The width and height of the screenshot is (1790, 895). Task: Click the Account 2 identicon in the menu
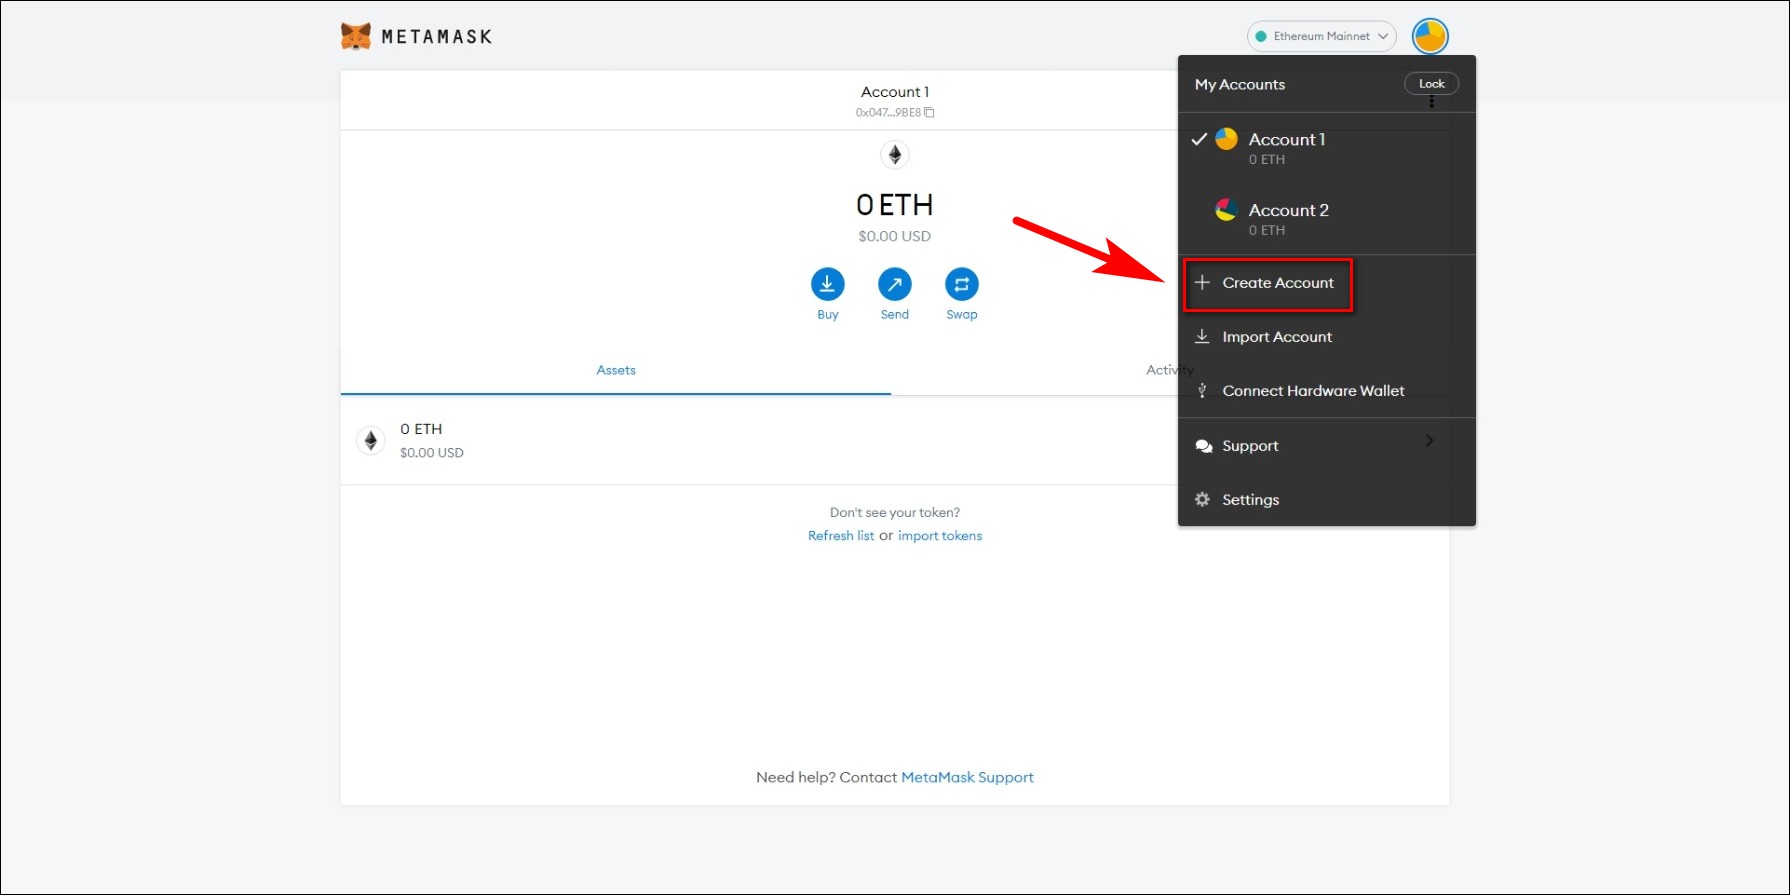[x=1227, y=210]
